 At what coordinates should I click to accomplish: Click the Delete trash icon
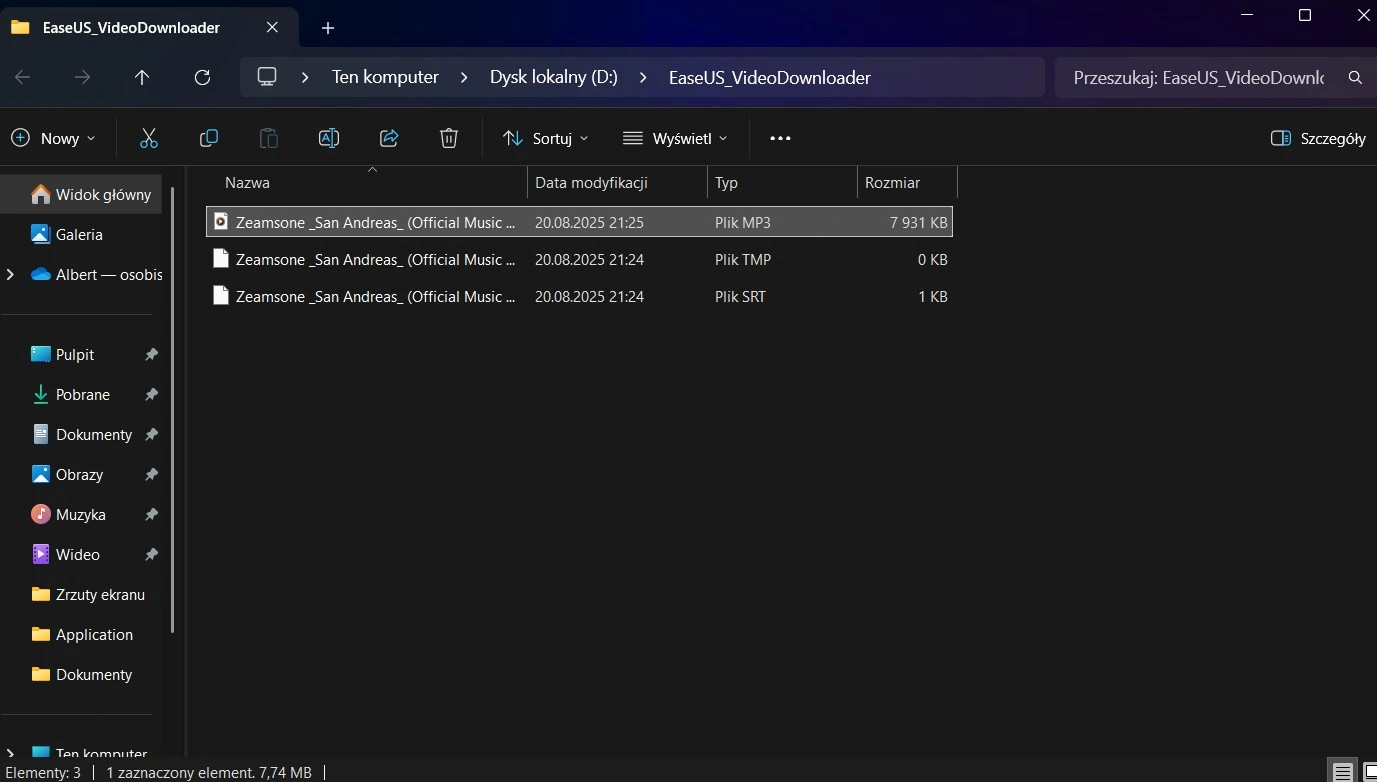pos(449,138)
